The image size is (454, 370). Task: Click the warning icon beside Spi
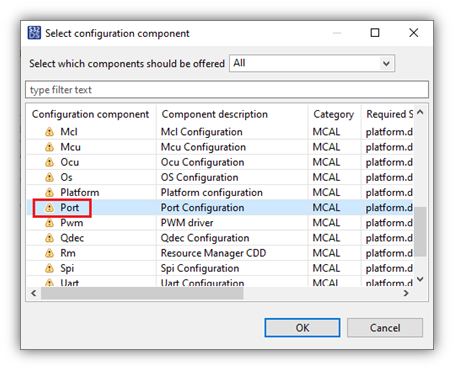(49, 268)
